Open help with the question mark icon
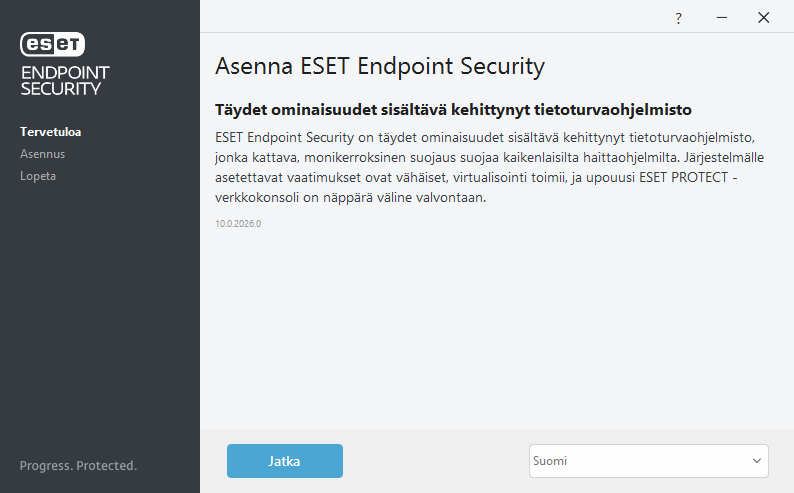The image size is (794, 493). pos(678,18)
